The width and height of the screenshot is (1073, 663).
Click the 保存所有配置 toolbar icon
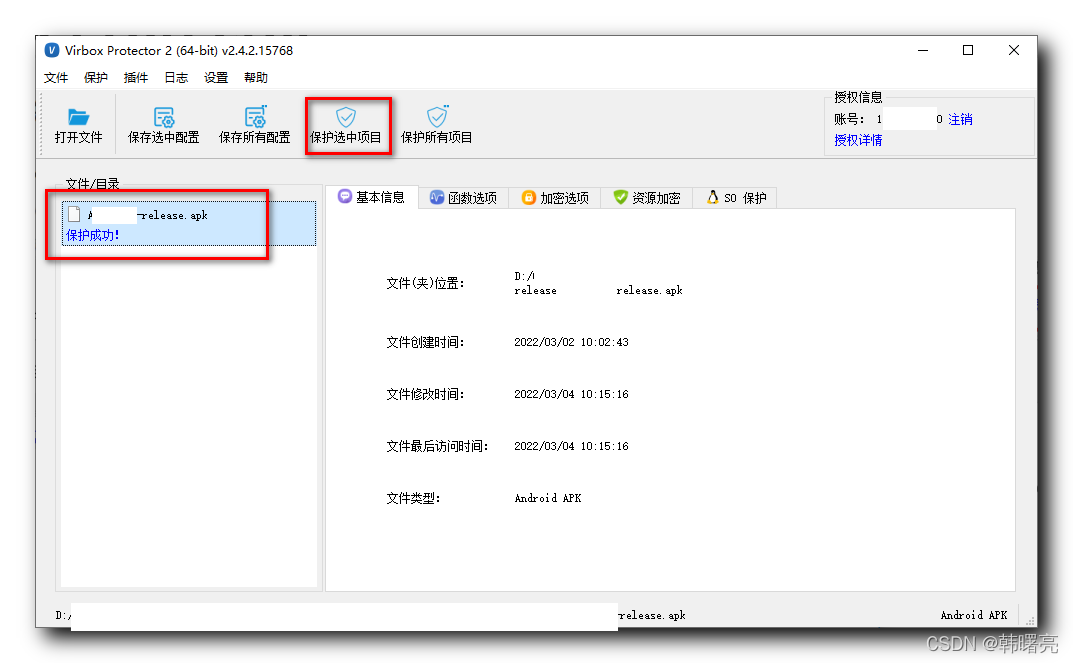click(255, 116)
